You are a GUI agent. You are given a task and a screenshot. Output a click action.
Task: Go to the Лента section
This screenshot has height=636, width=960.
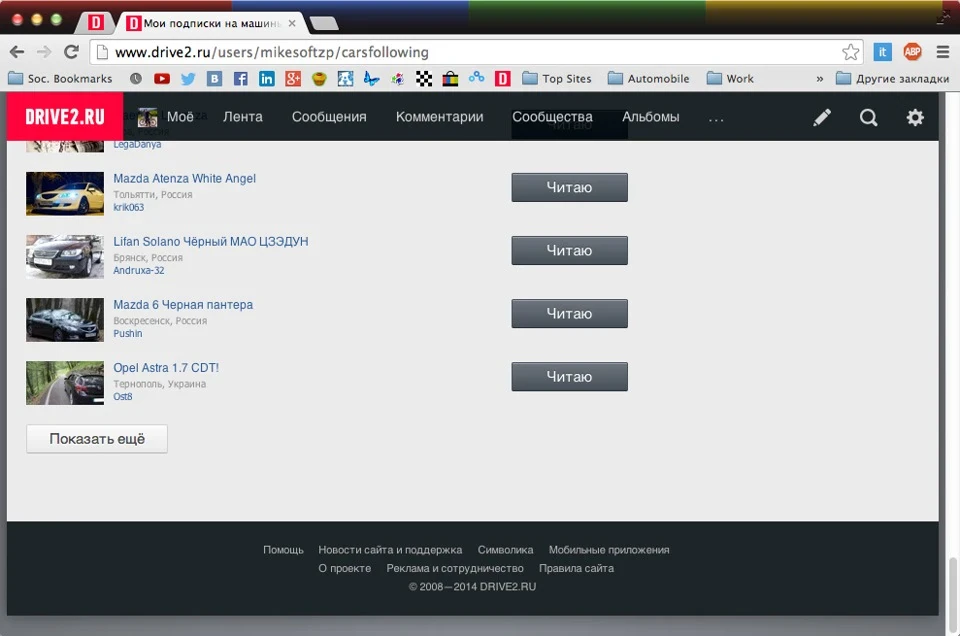(x=242, y=116)
